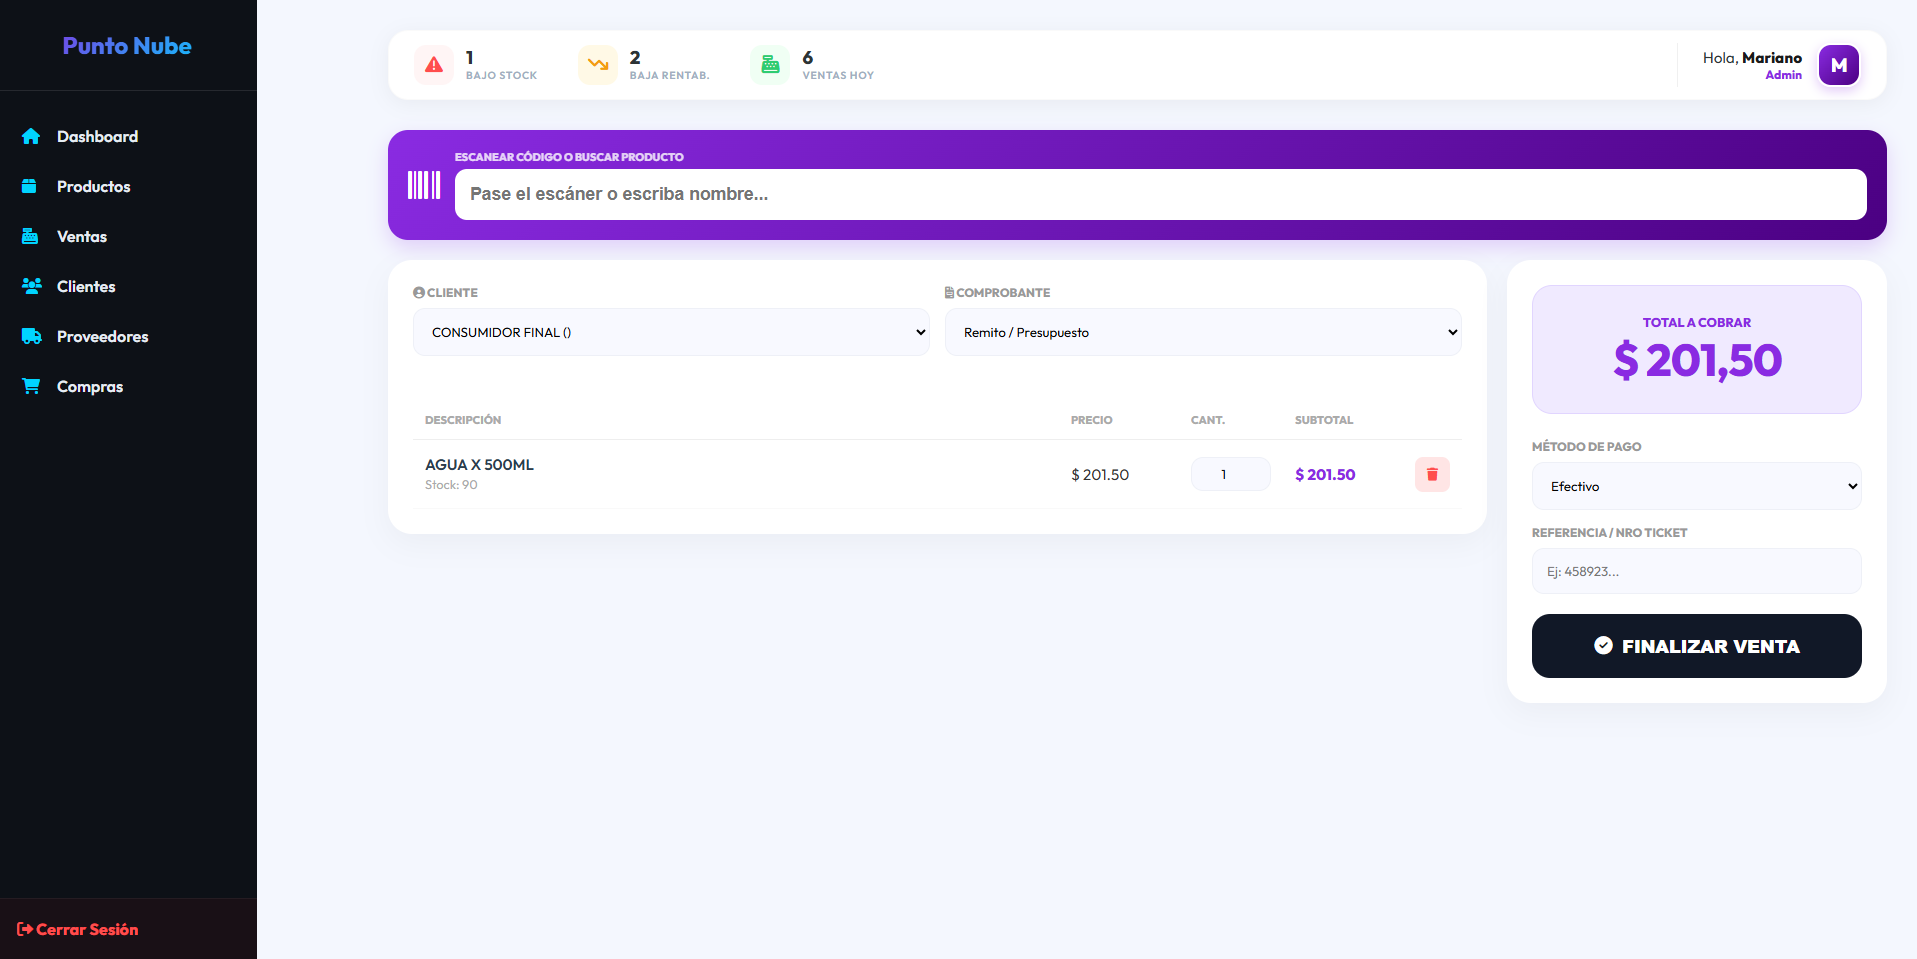The image size is (1917, 959).
Task: Click the Cerrar Sesión logout icon
Action: click(x=25, y=929)
